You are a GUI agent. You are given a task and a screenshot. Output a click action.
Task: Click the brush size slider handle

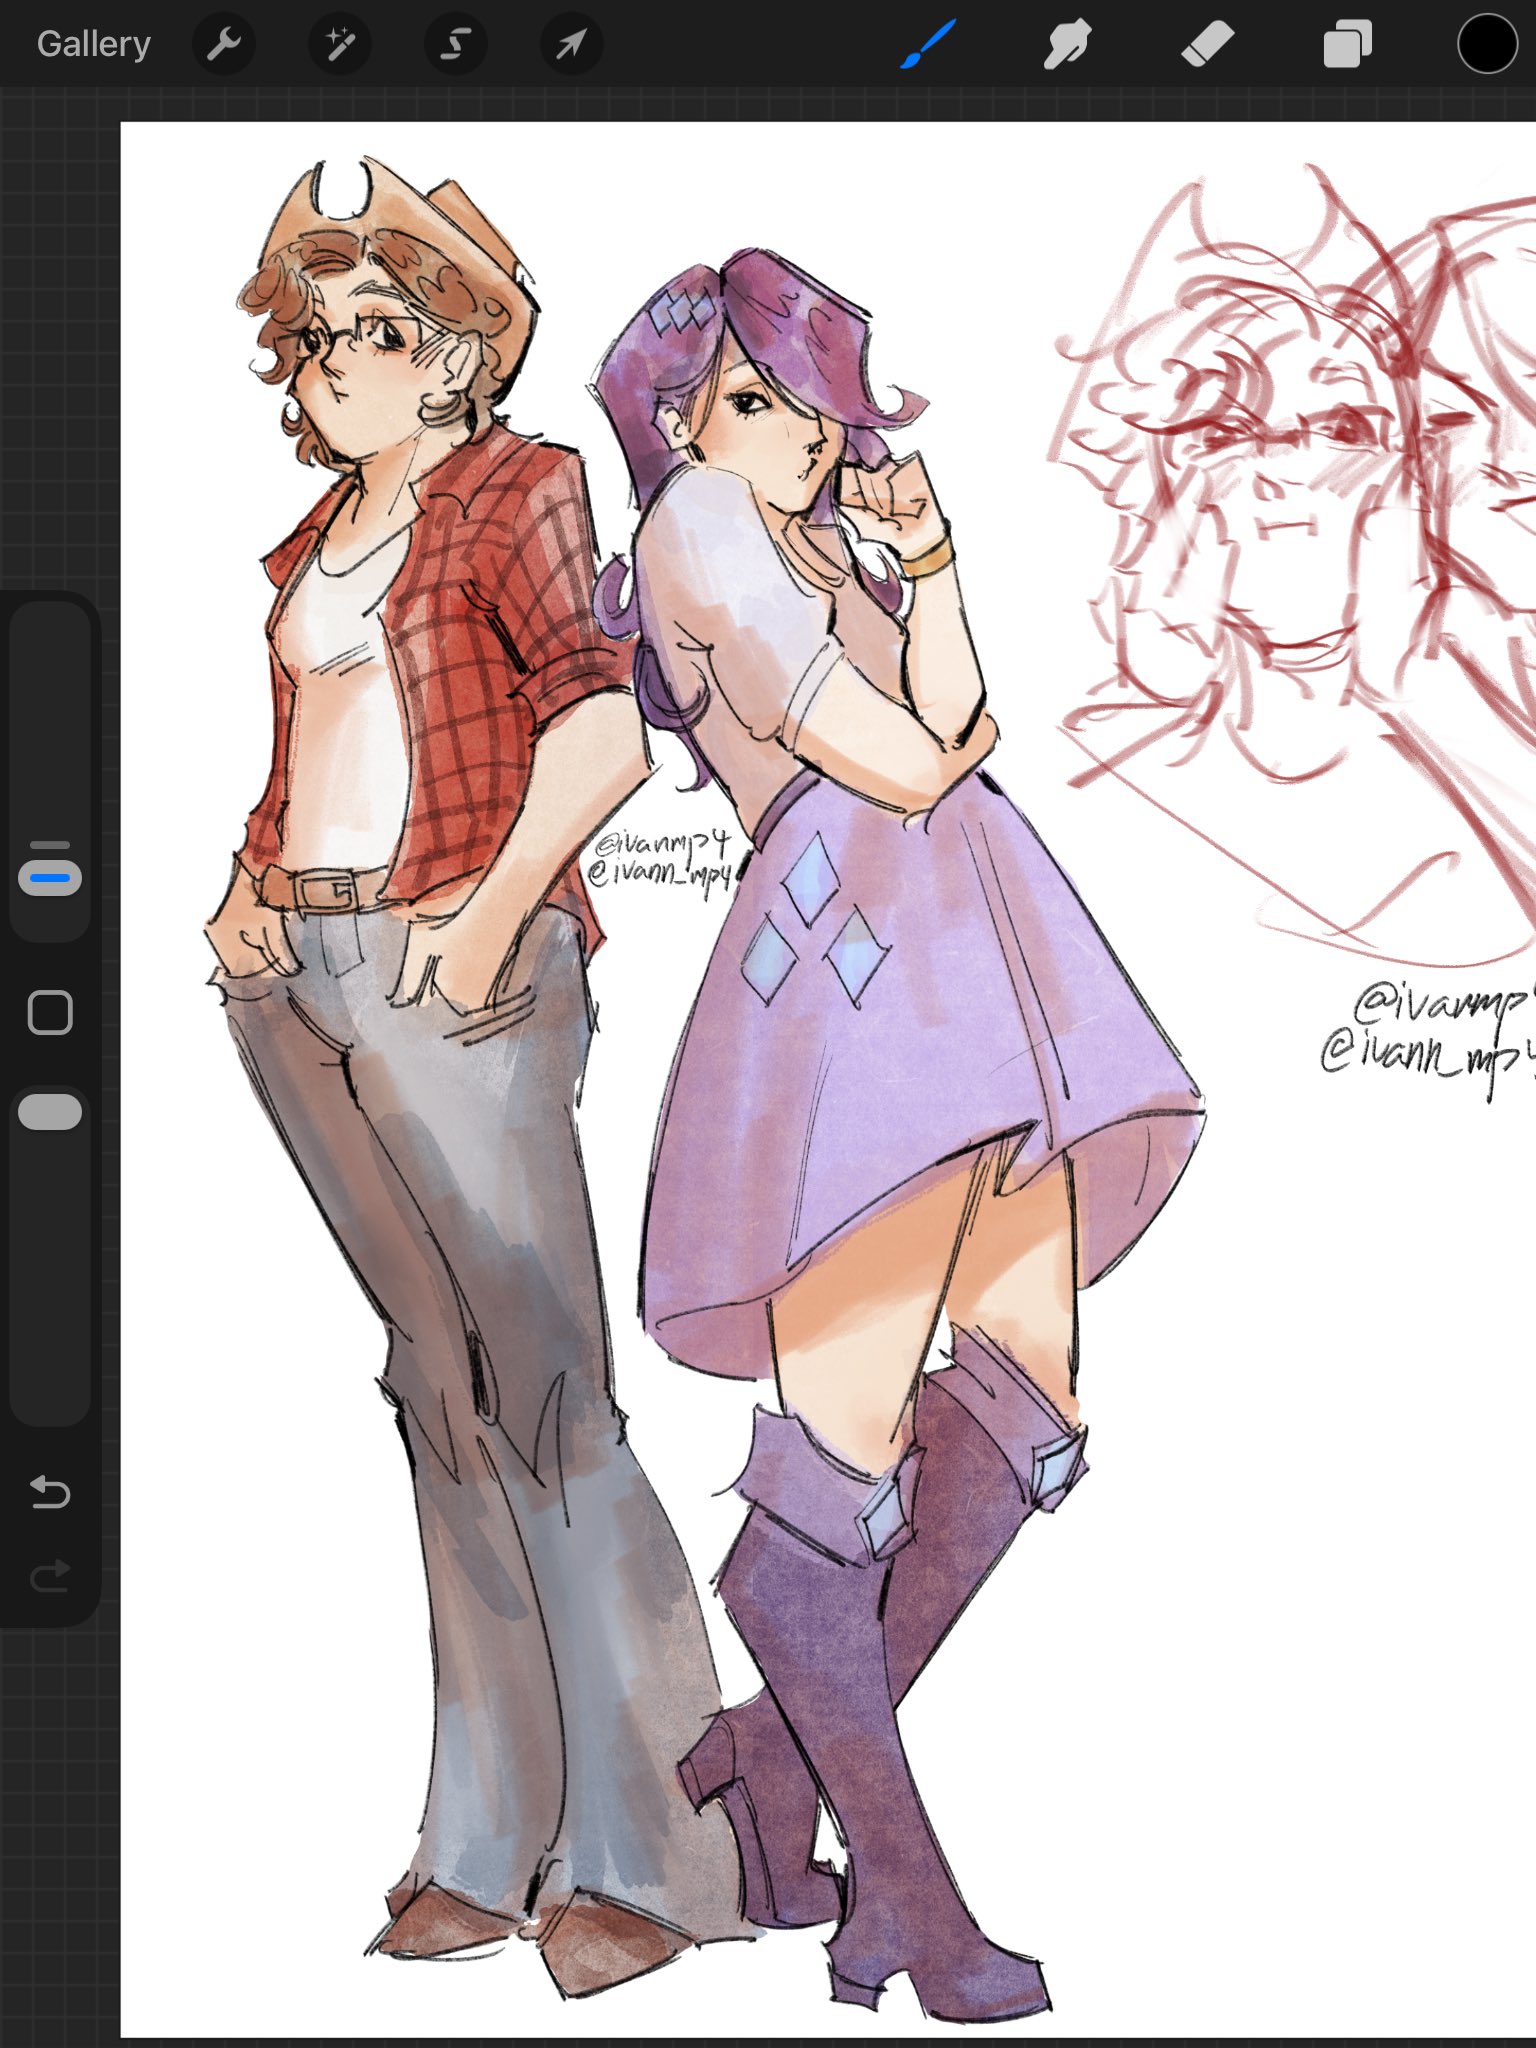(x=50, y=877)
